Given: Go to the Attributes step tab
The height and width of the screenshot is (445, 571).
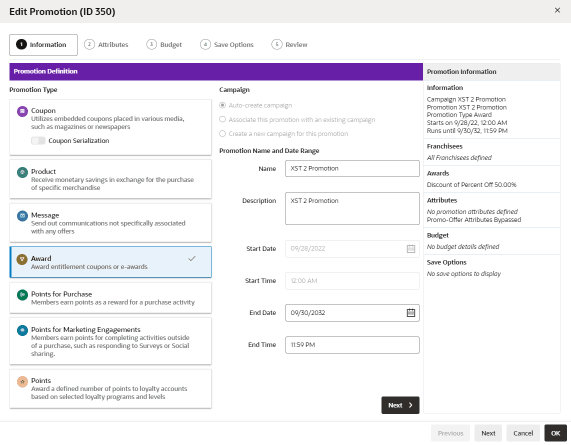Looking at the screenshot, I should (106, 44).
